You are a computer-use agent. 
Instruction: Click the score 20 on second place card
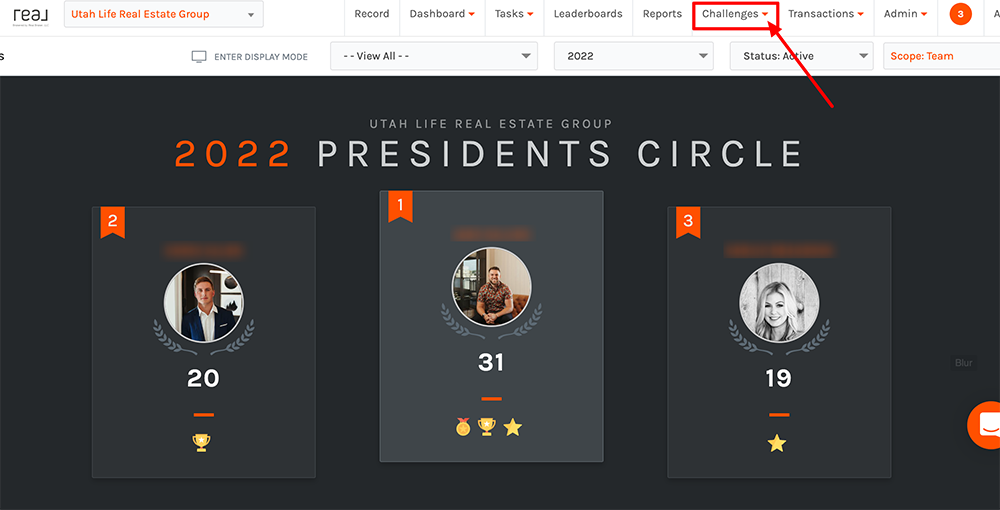(203, 379)
